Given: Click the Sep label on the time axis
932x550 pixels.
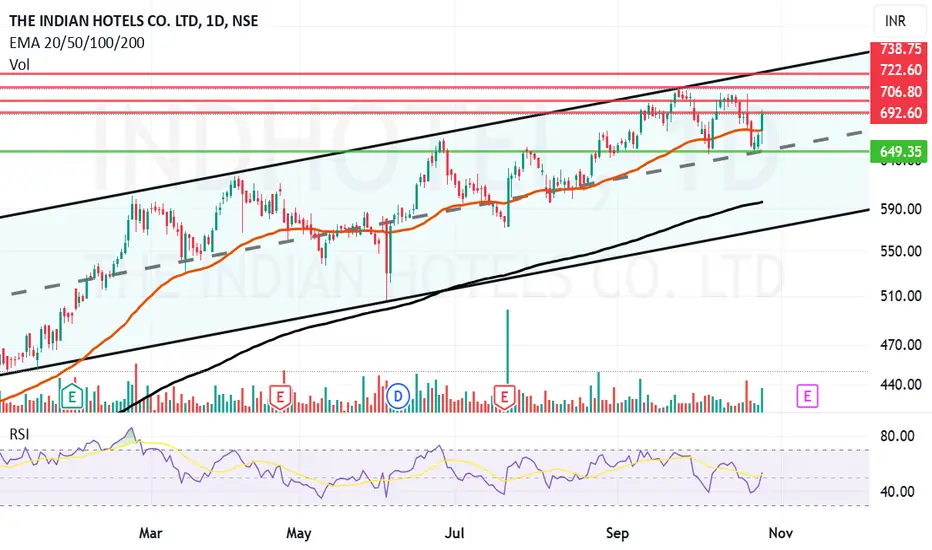Looking at the screenshot, I should [x=618, y=533].
